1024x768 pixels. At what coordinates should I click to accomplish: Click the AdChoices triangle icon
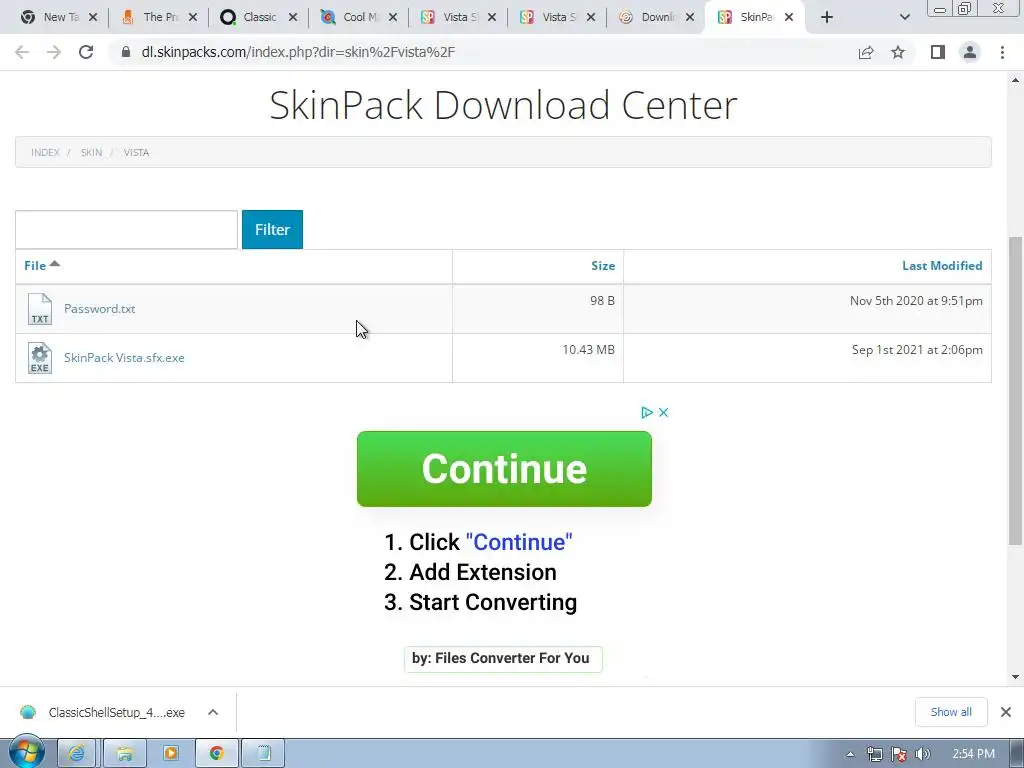[x=647, y=412]
